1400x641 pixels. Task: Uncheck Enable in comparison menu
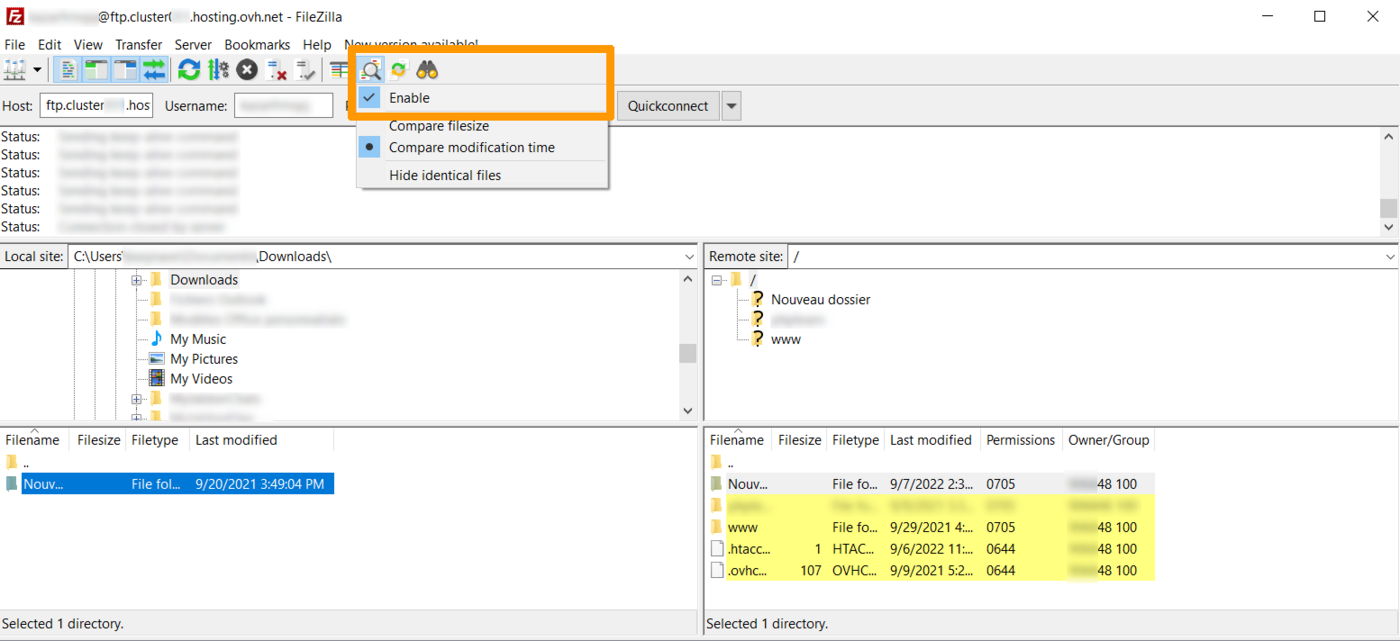coord(409,98)
